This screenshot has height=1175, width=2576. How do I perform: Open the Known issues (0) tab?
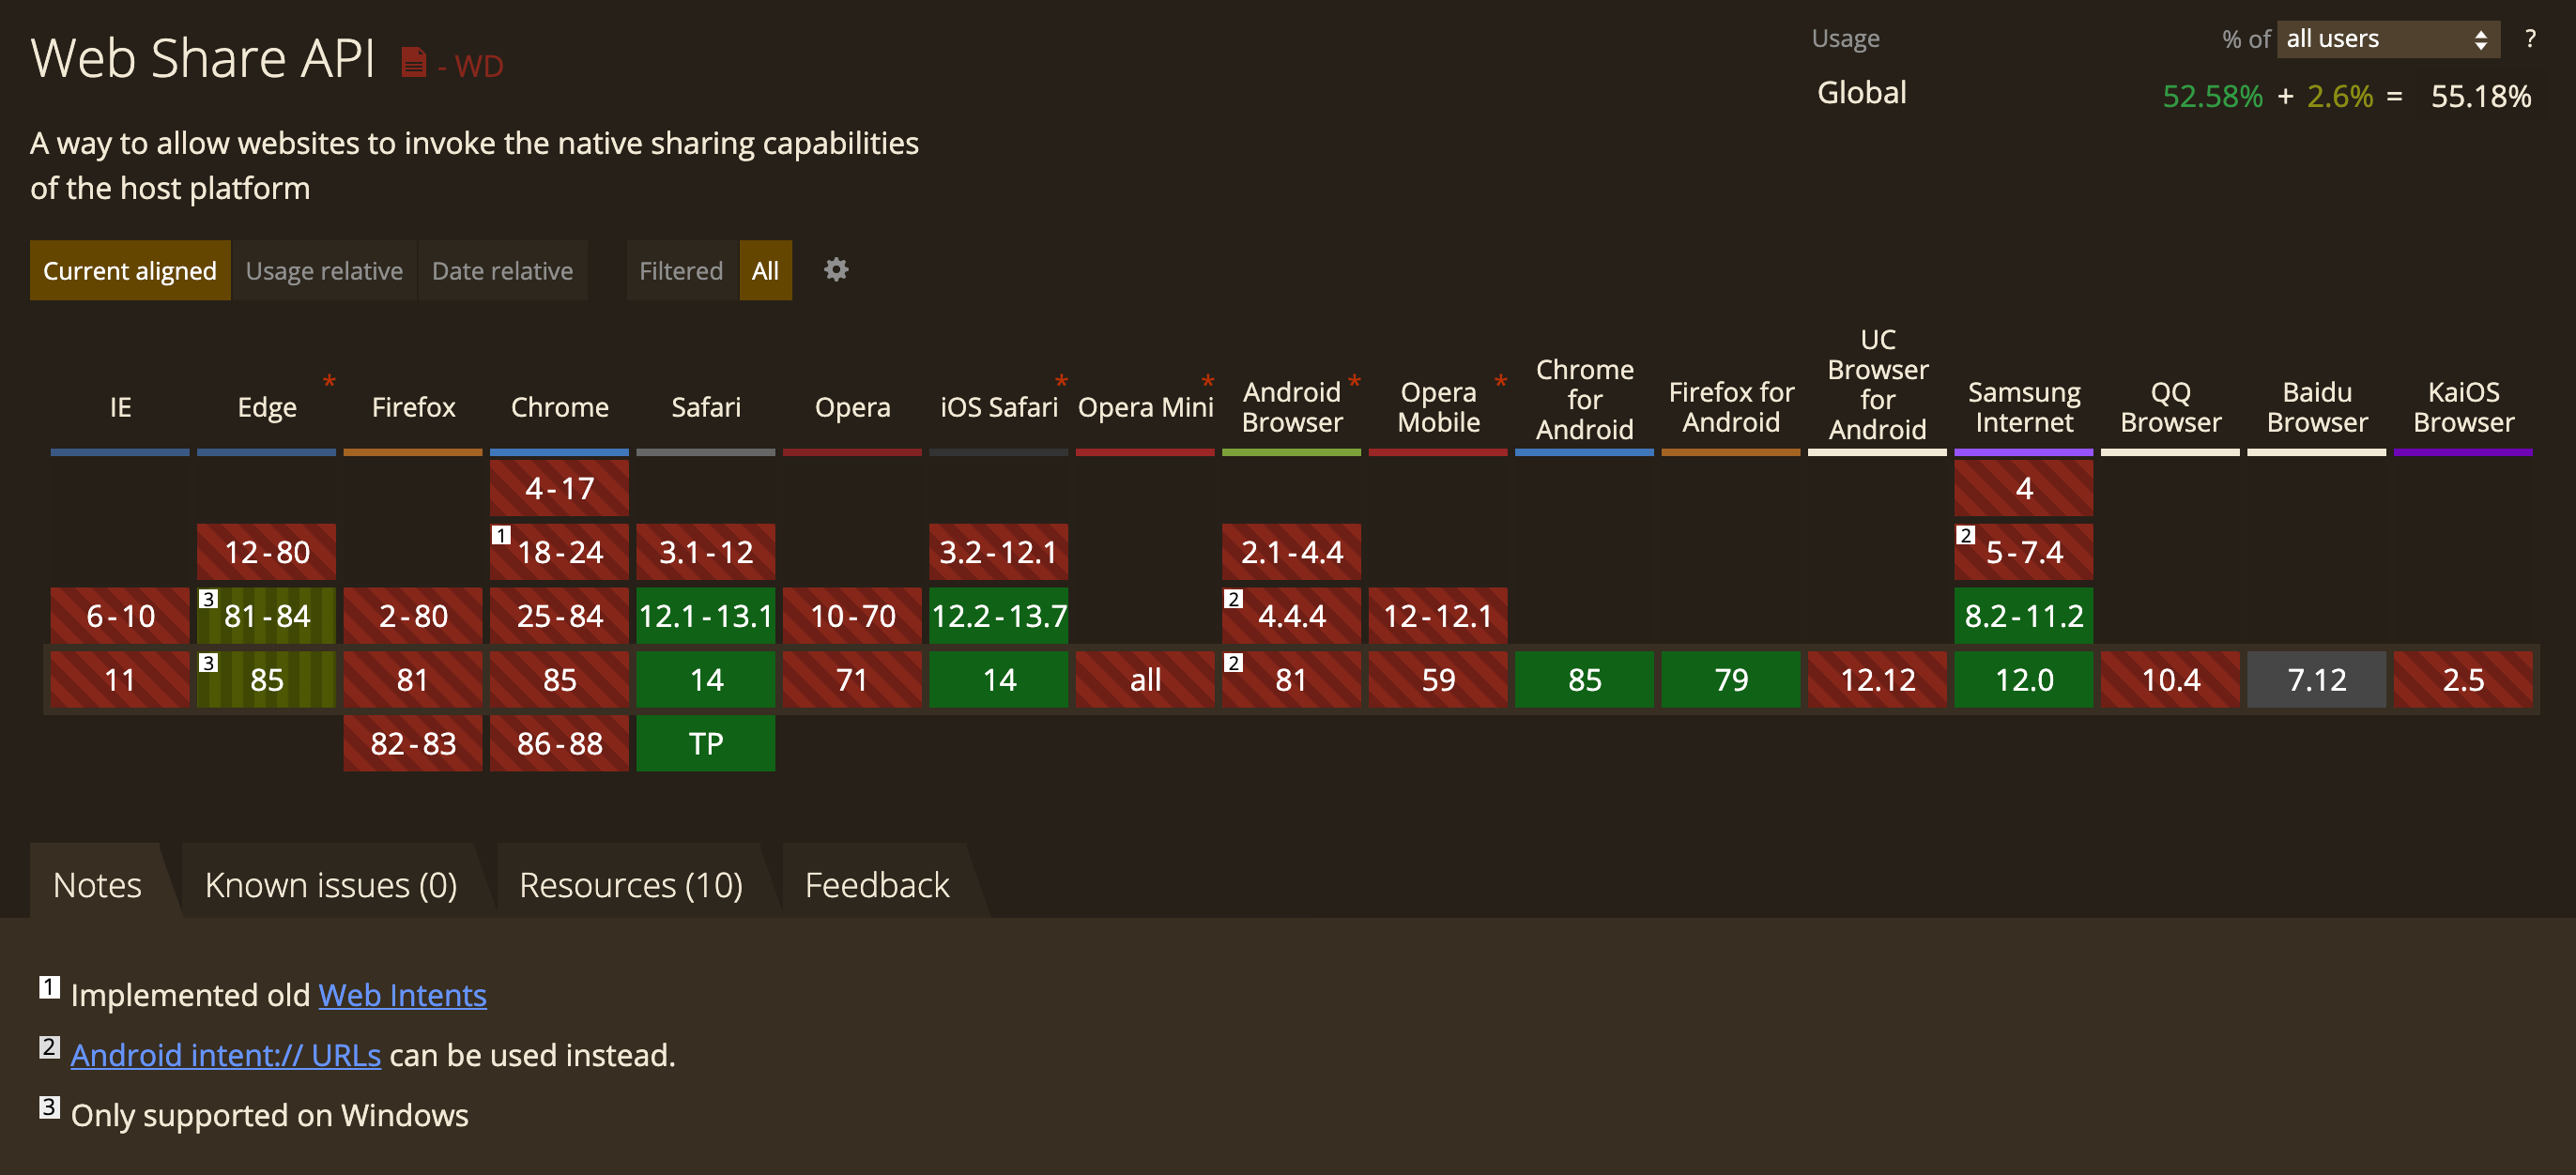[x=331, y=884]
